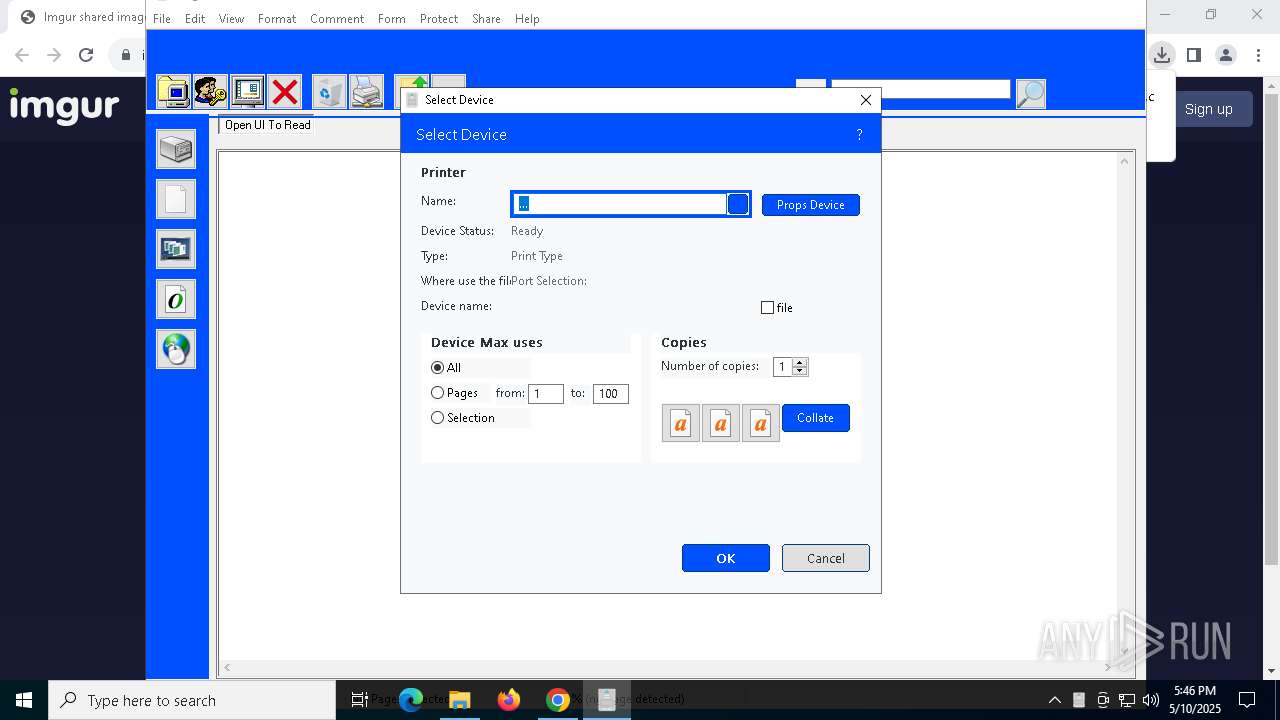Enable the file checkbox
Image resolution: width=1280 pixels, height=720 pixels.
[x=767, y=308]
